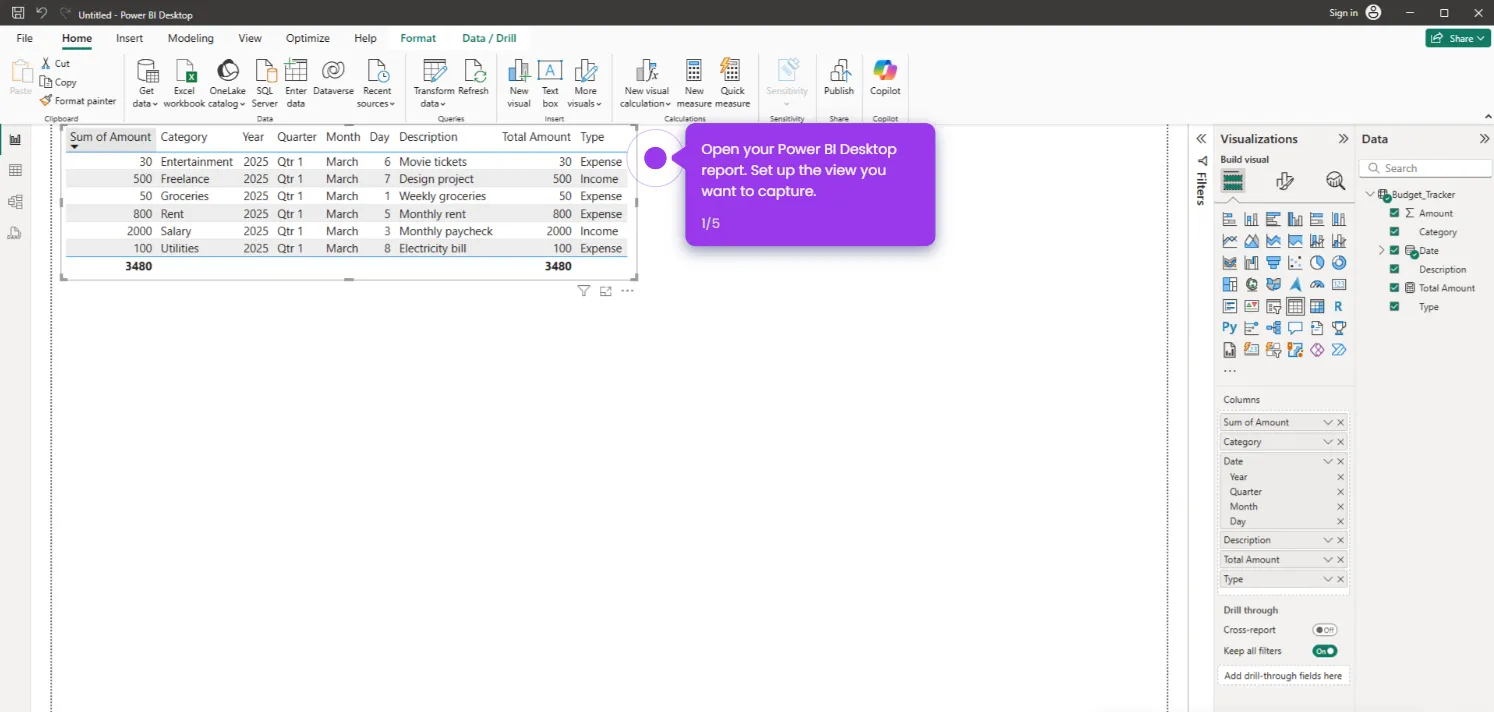Open the Description column field dropdown
The height and width of the screenshot is (712, 1494).
click(x=1328, y=540)
